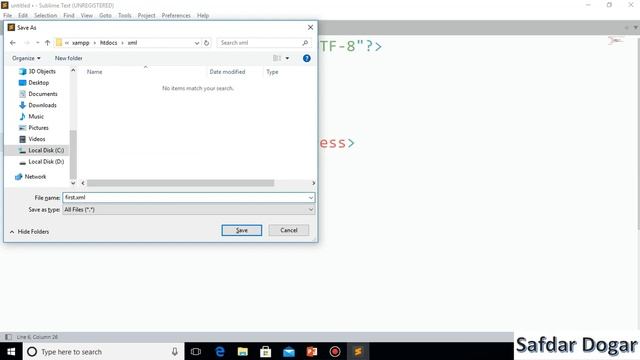
Task: Click the xampp breadcrumb segment
Action: click(x=80, y=43)
